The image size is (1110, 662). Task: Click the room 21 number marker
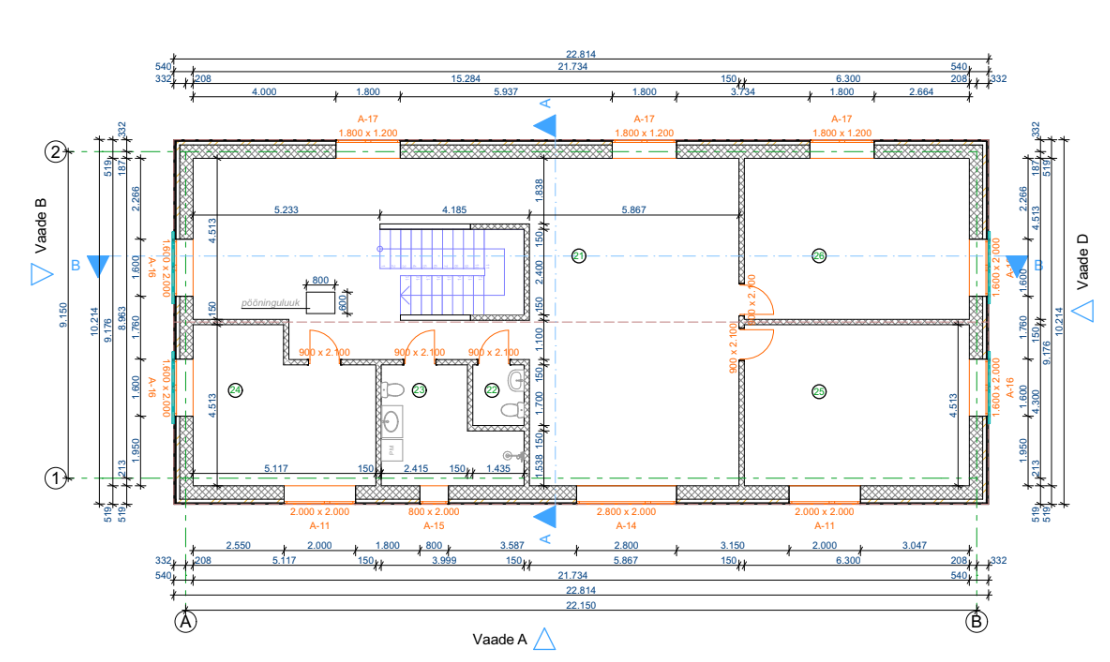[x=578, y=256]
